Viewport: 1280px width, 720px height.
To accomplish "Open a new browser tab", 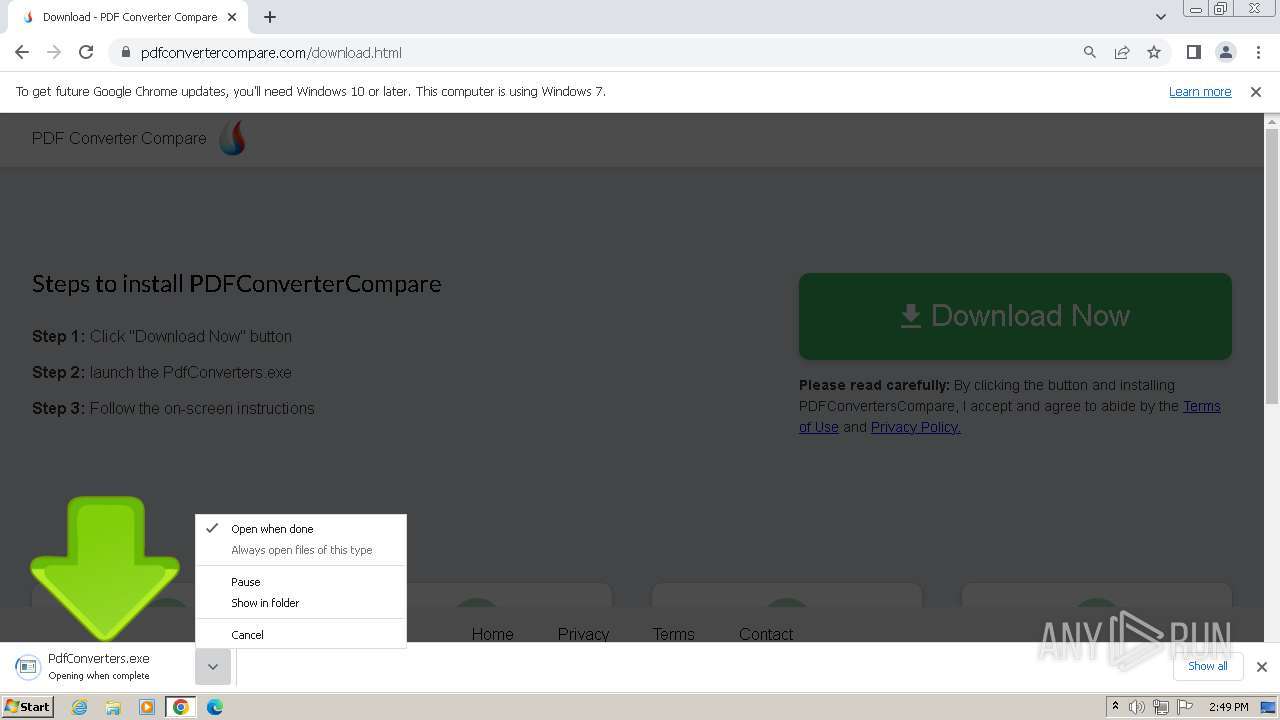I will (x=270, y=17).
